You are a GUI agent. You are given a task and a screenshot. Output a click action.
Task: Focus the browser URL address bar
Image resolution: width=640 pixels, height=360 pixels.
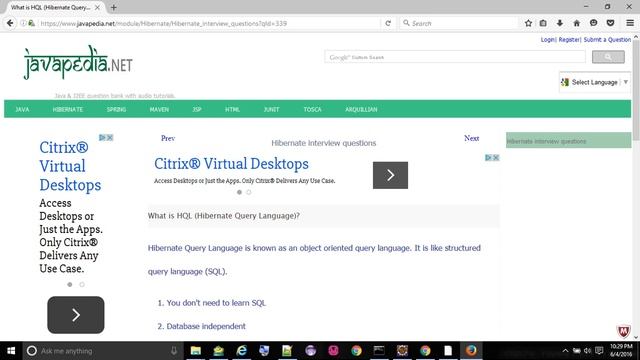[208, 23]
